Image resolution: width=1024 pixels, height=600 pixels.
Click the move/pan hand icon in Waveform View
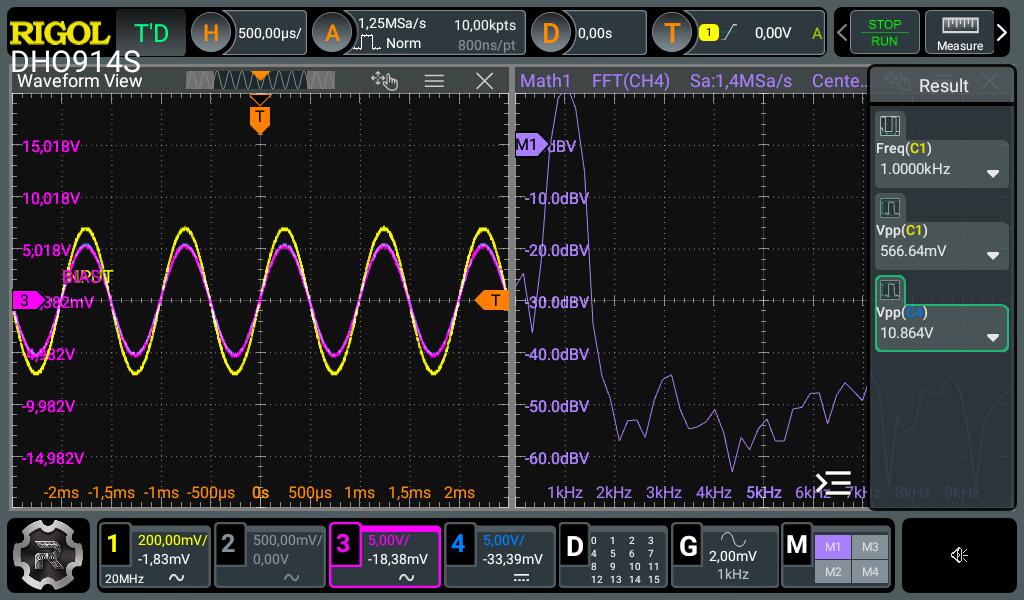[384, 81]
